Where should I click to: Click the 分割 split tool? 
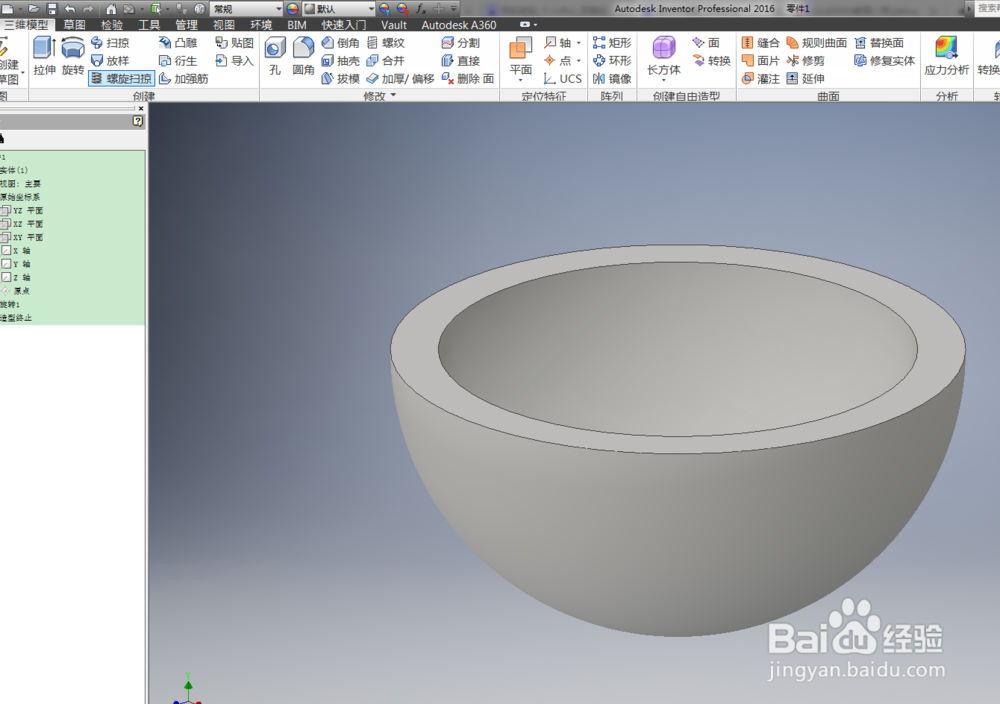[460, 43]
